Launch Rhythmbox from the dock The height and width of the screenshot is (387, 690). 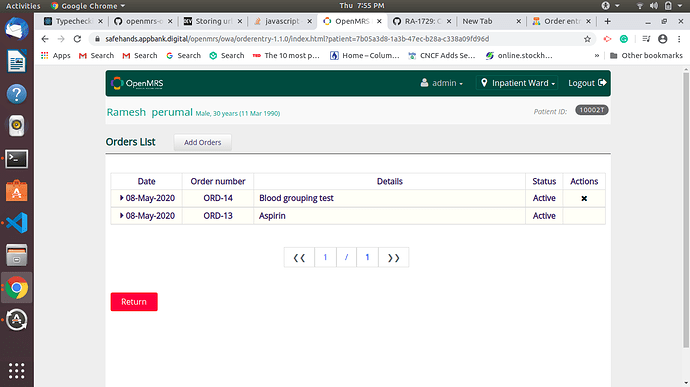pos(17,125)
